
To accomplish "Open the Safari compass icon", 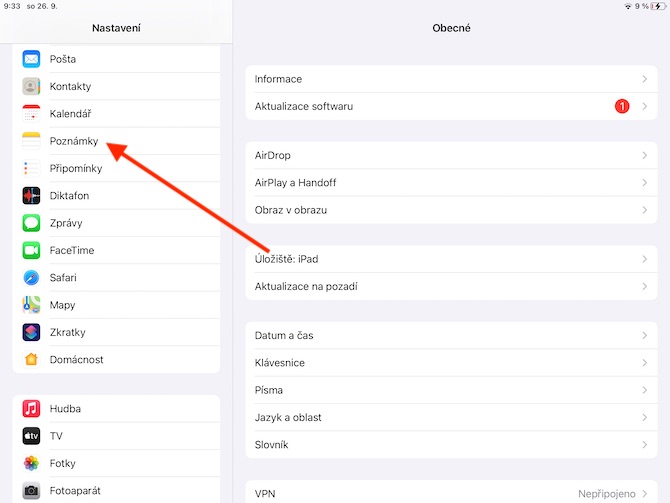I will point(31,278).
